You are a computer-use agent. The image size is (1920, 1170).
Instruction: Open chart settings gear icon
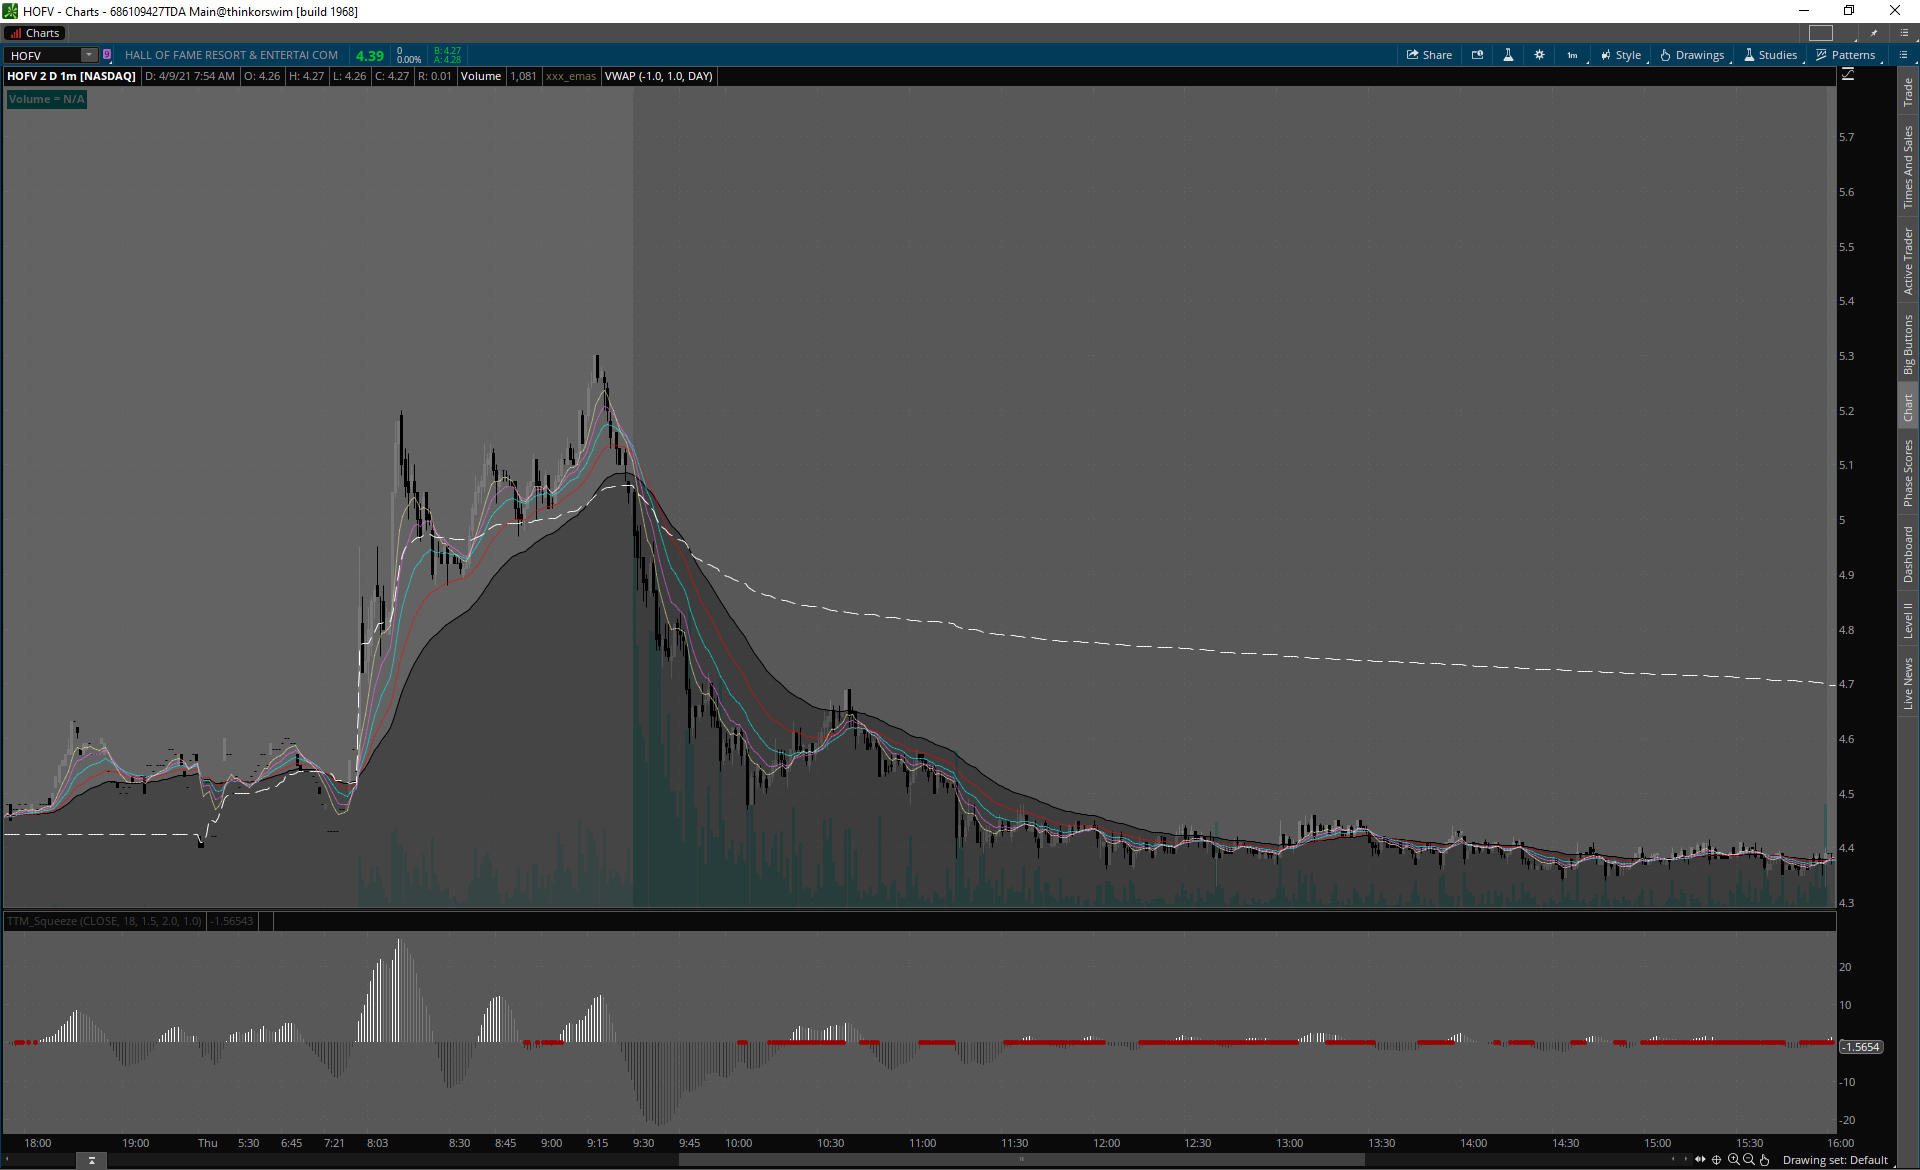pos(1539,55)
